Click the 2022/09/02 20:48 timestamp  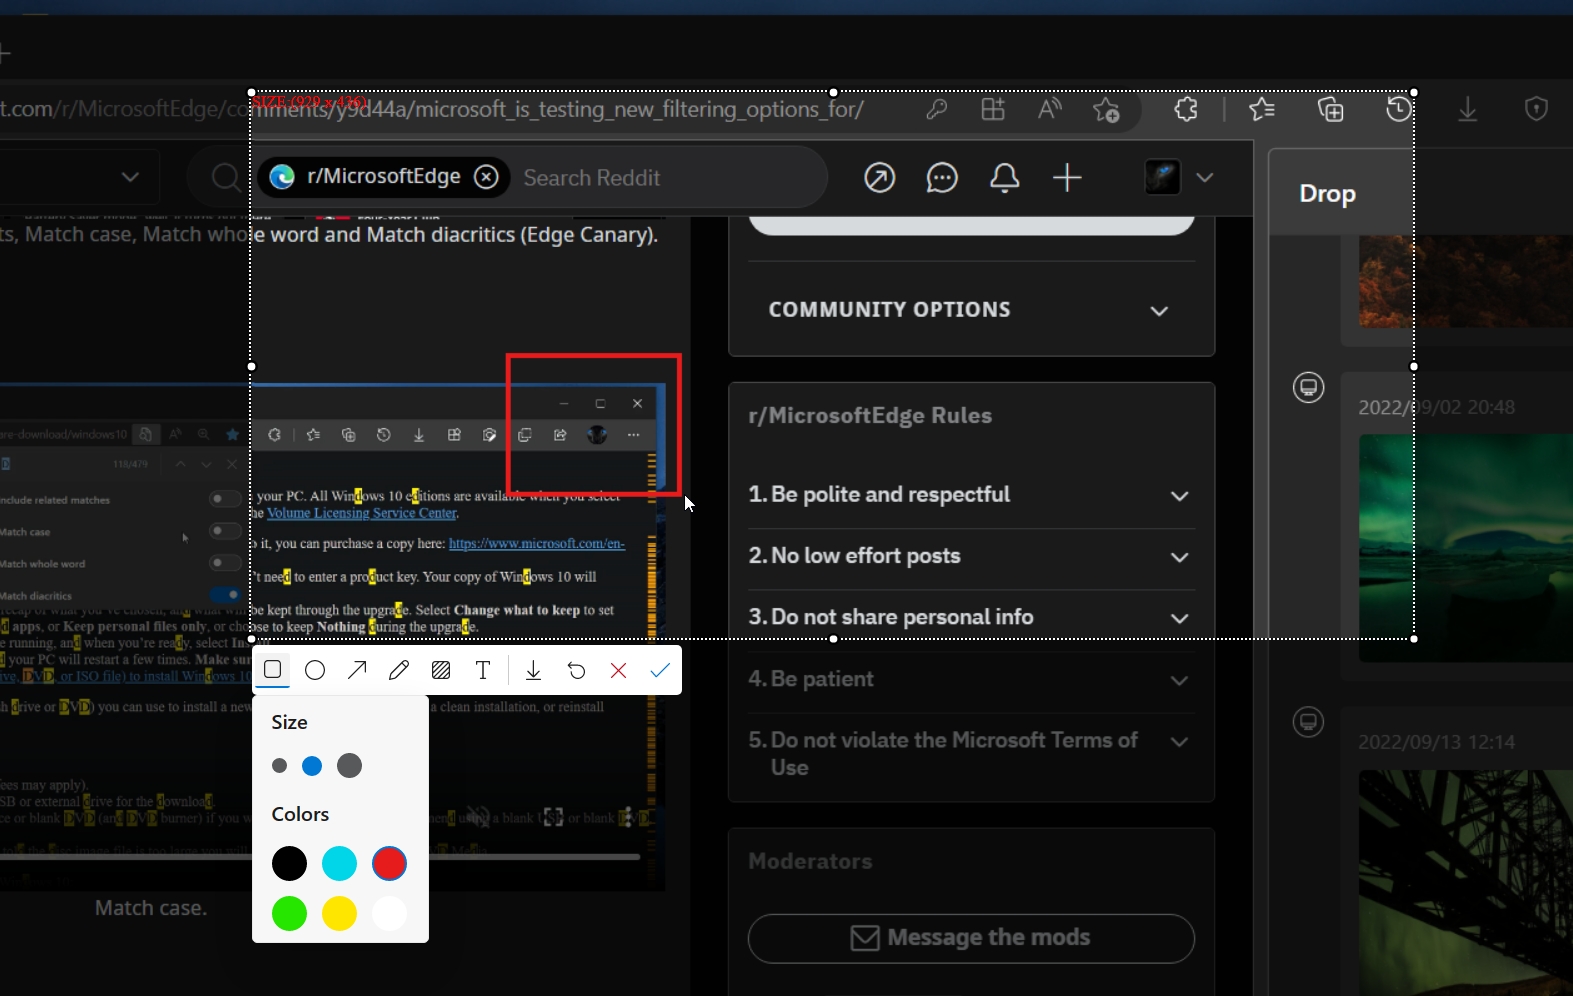(x=1436, y=407)
